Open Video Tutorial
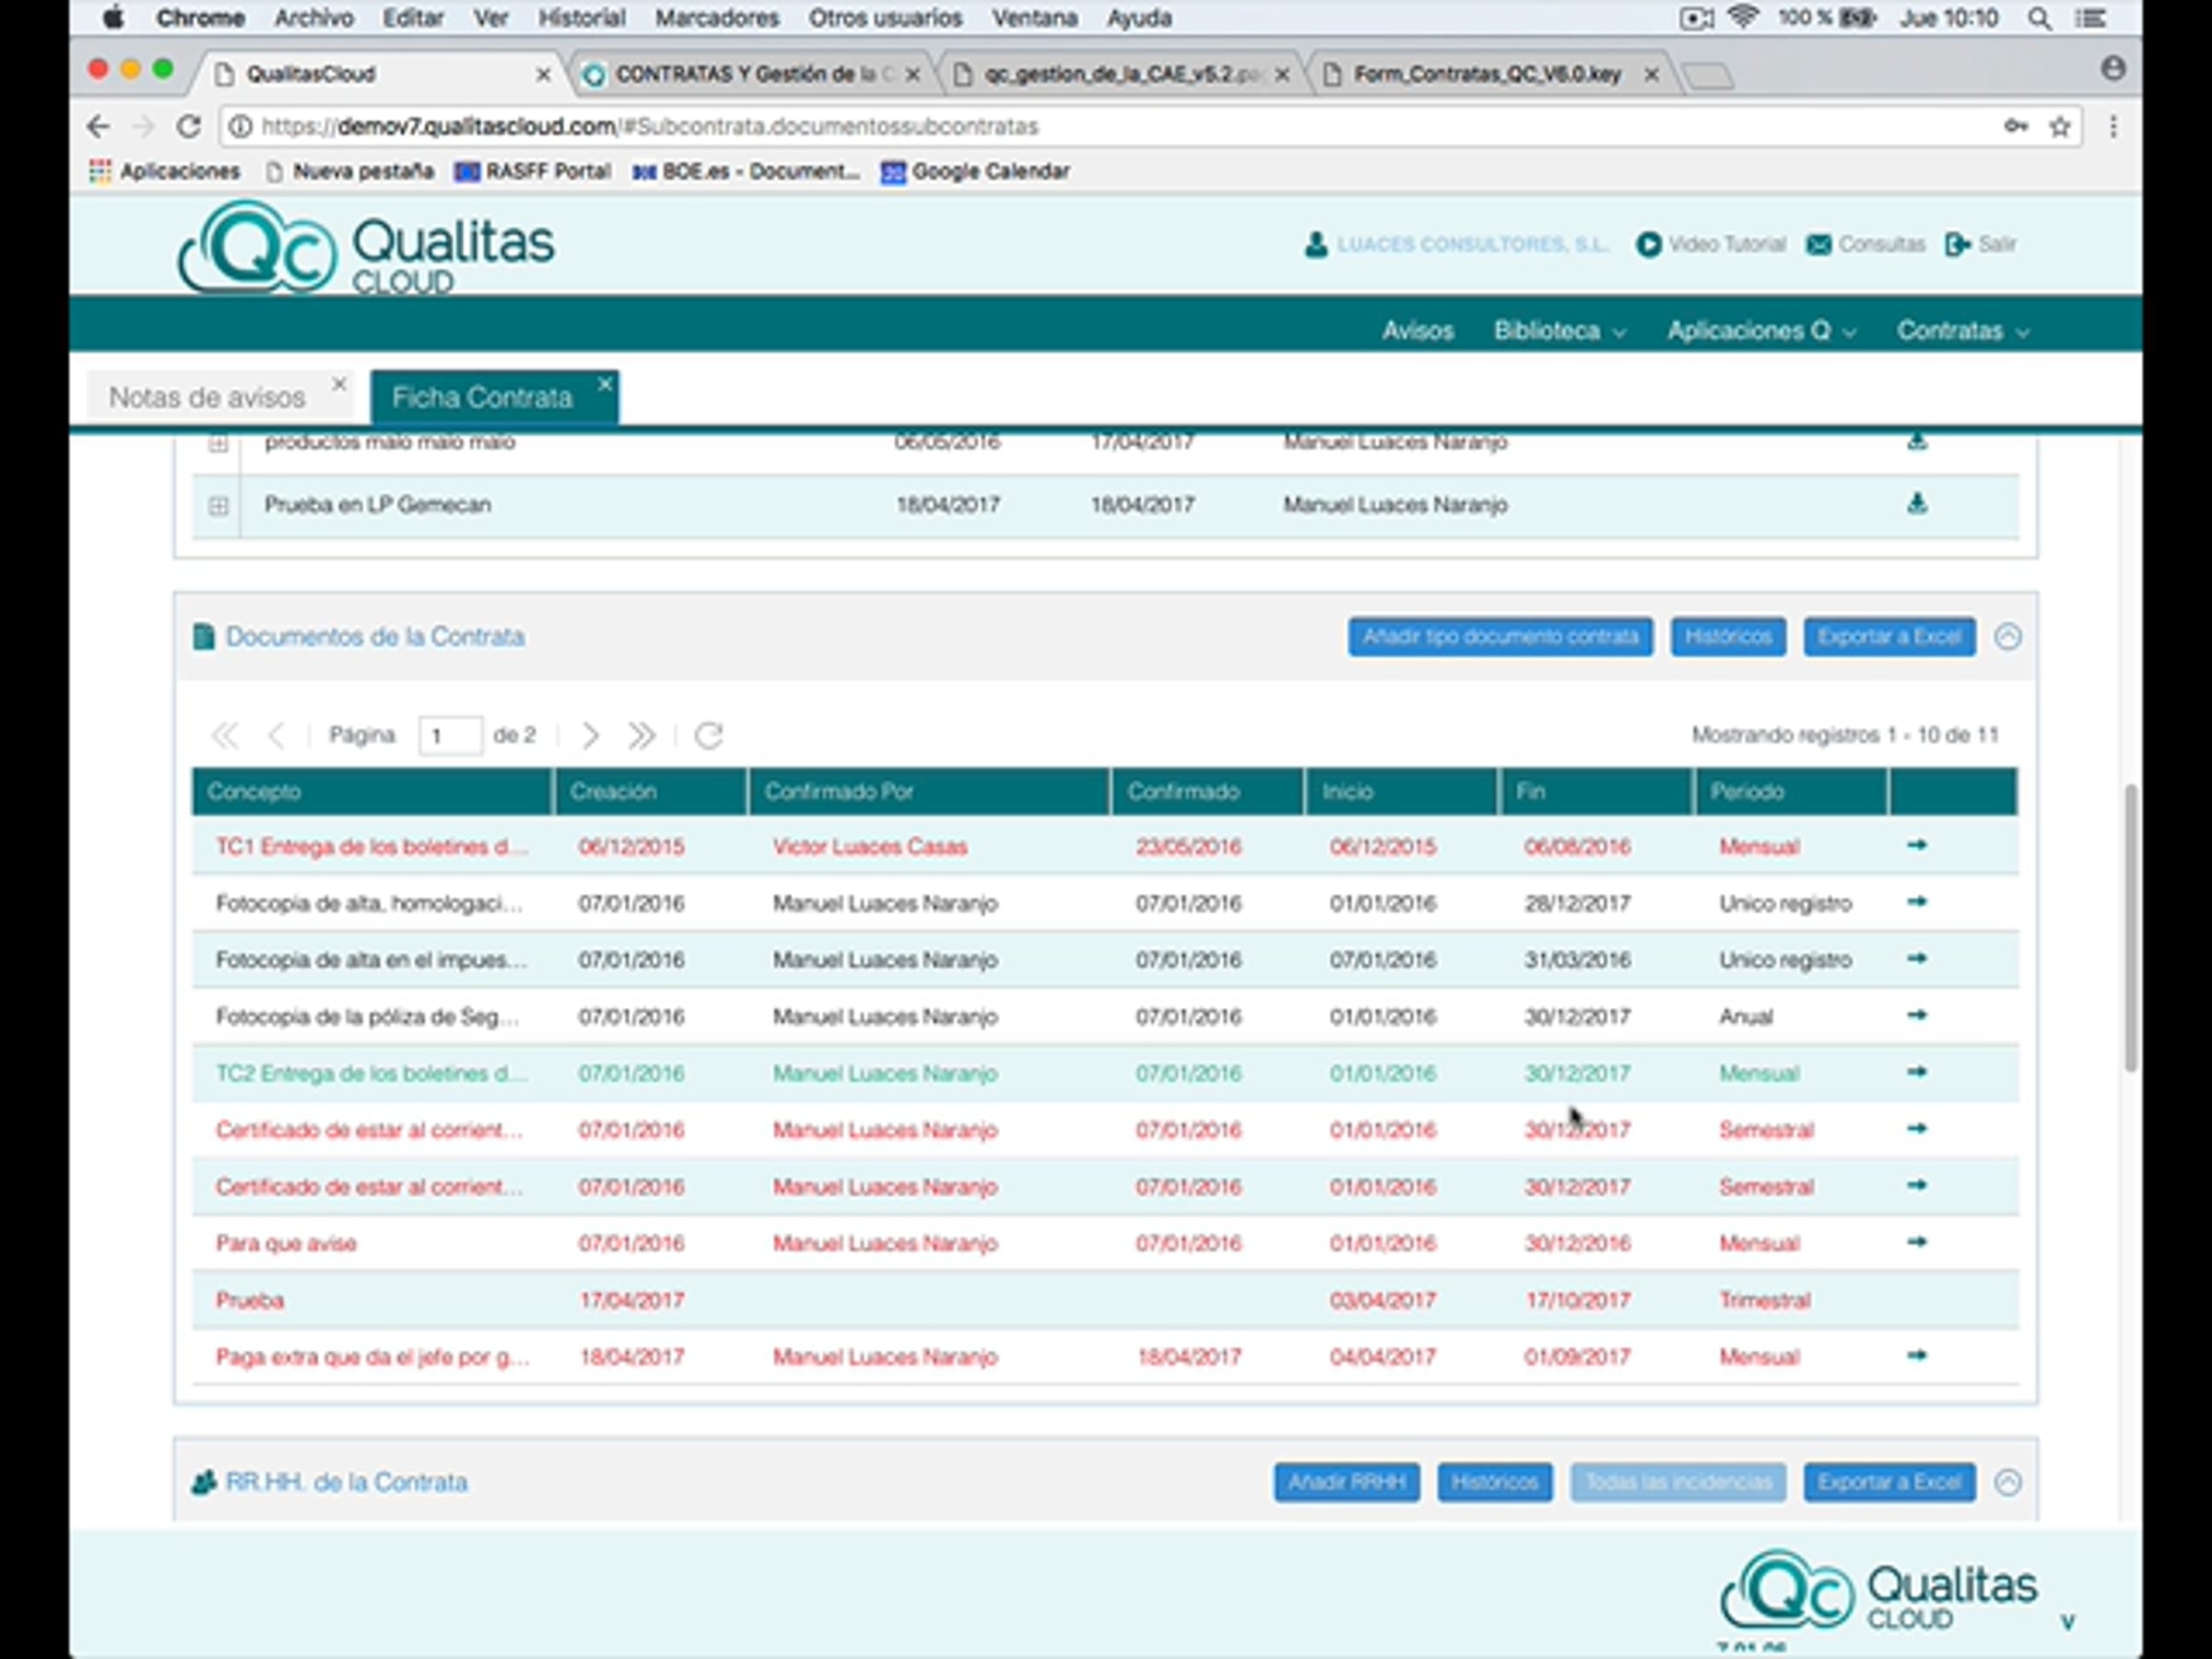The width and height of the screenshot is (2212, 1659). (1711, 245)
